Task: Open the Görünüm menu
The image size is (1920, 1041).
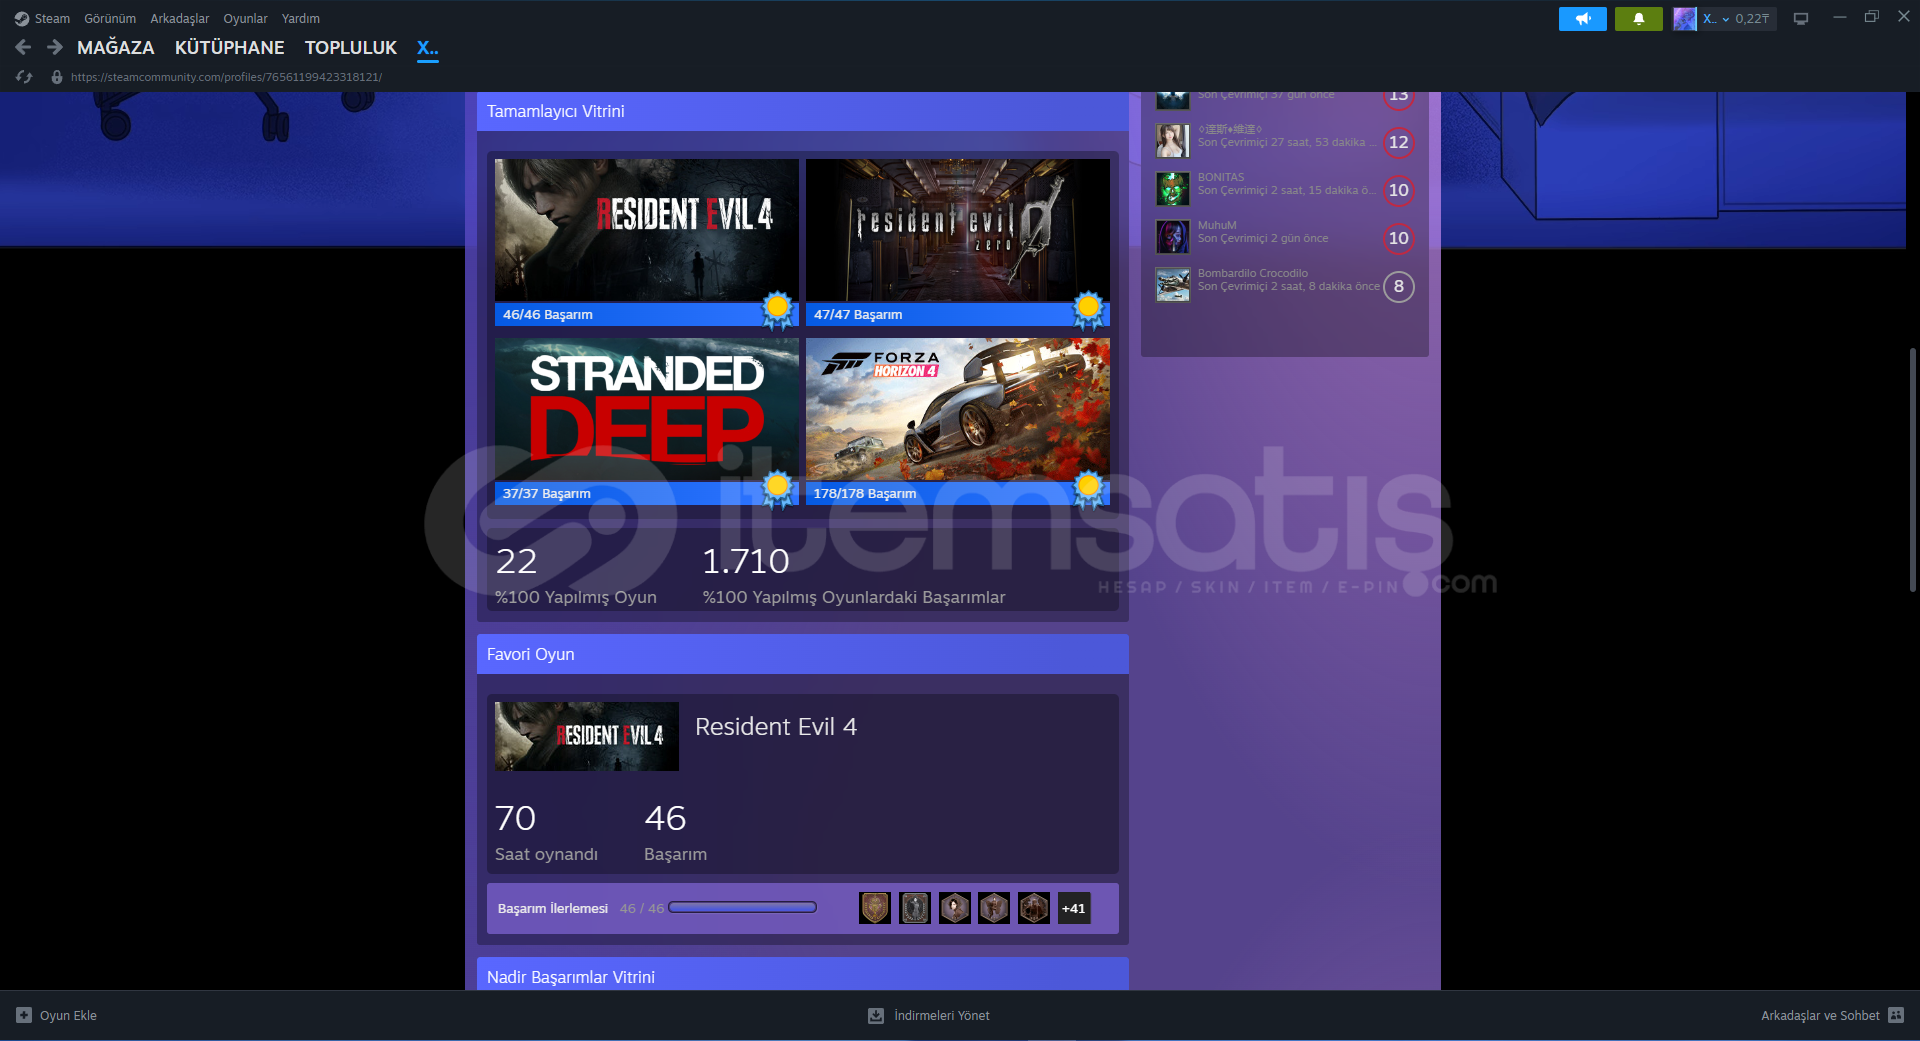Action: 110,19
